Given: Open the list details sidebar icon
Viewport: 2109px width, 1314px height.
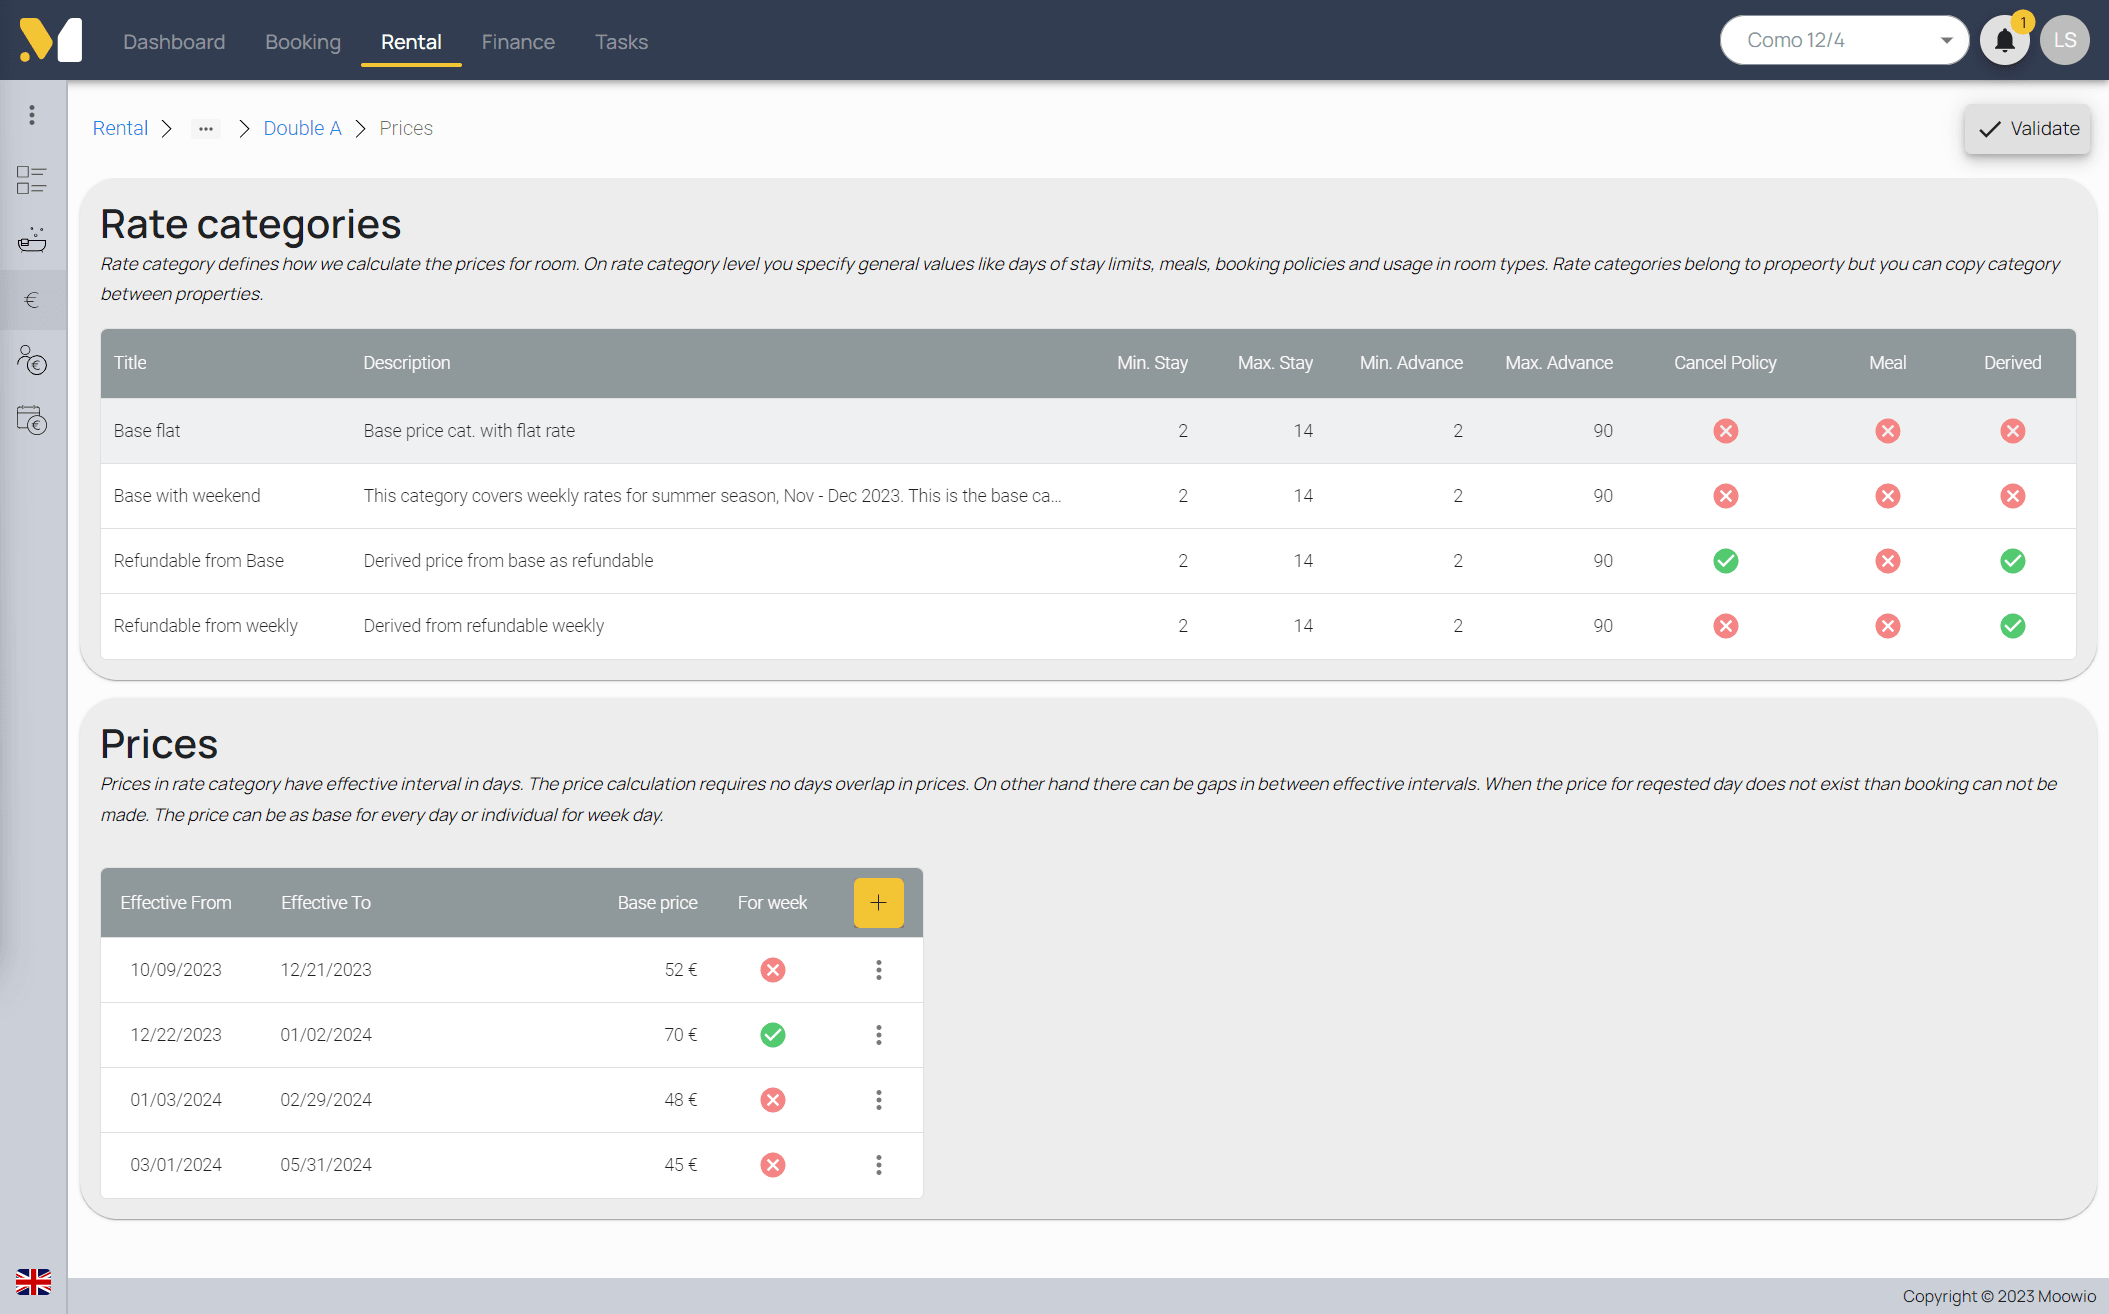Looking at the screenshot, I should point(32,180).
